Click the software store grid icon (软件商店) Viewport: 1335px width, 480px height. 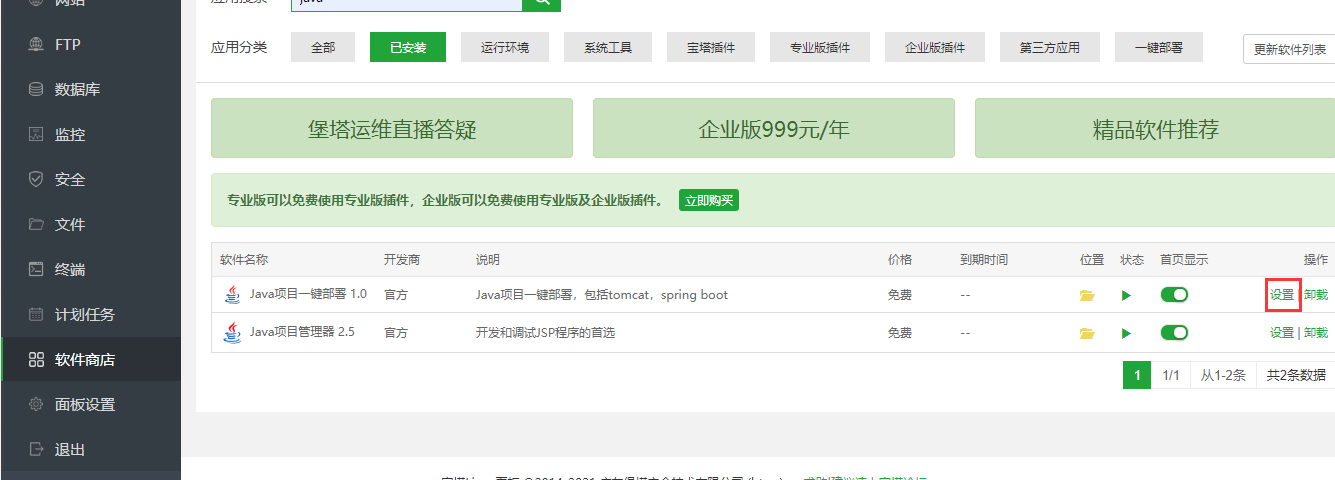coord(36,359)
